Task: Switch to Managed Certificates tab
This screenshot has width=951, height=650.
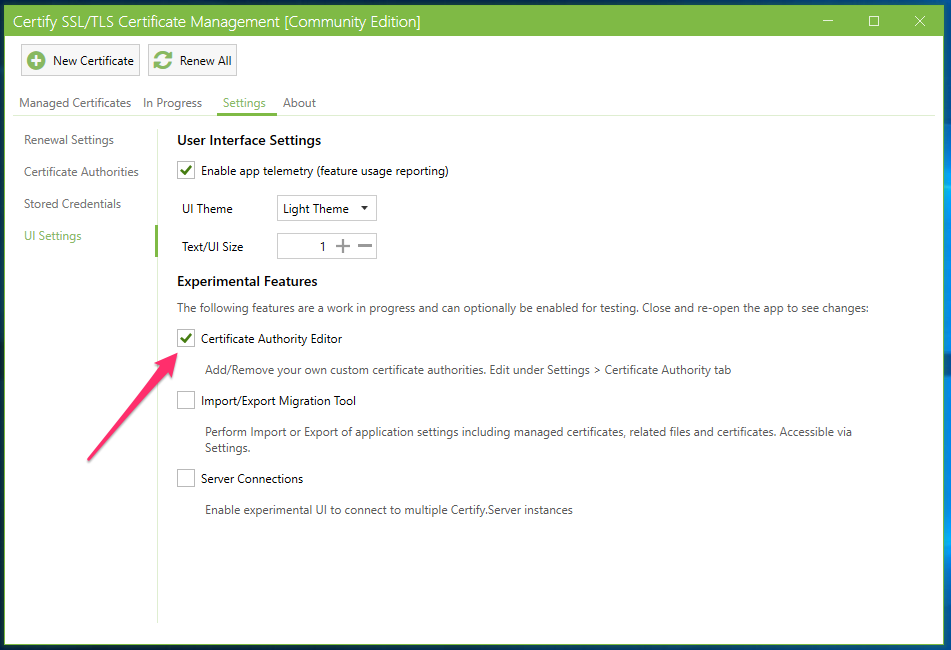Action: point(75,103)
